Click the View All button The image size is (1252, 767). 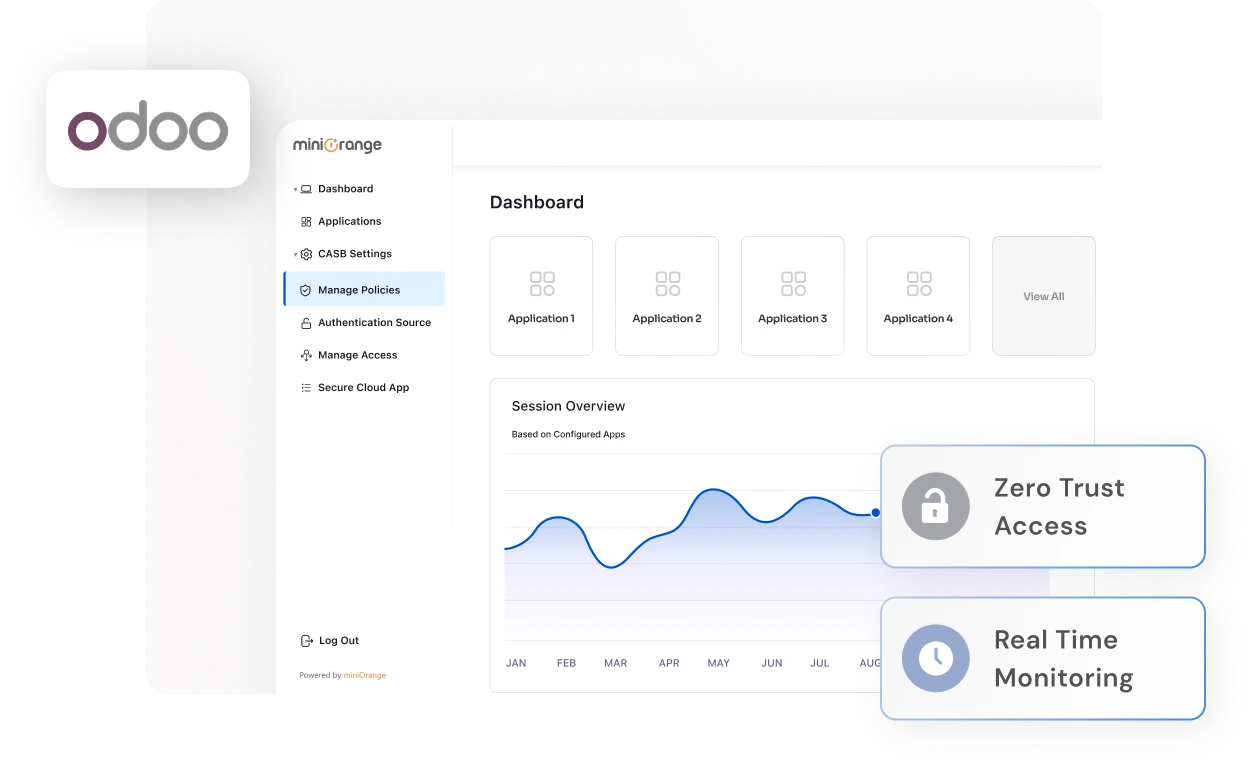click(x=1043, y=296)
